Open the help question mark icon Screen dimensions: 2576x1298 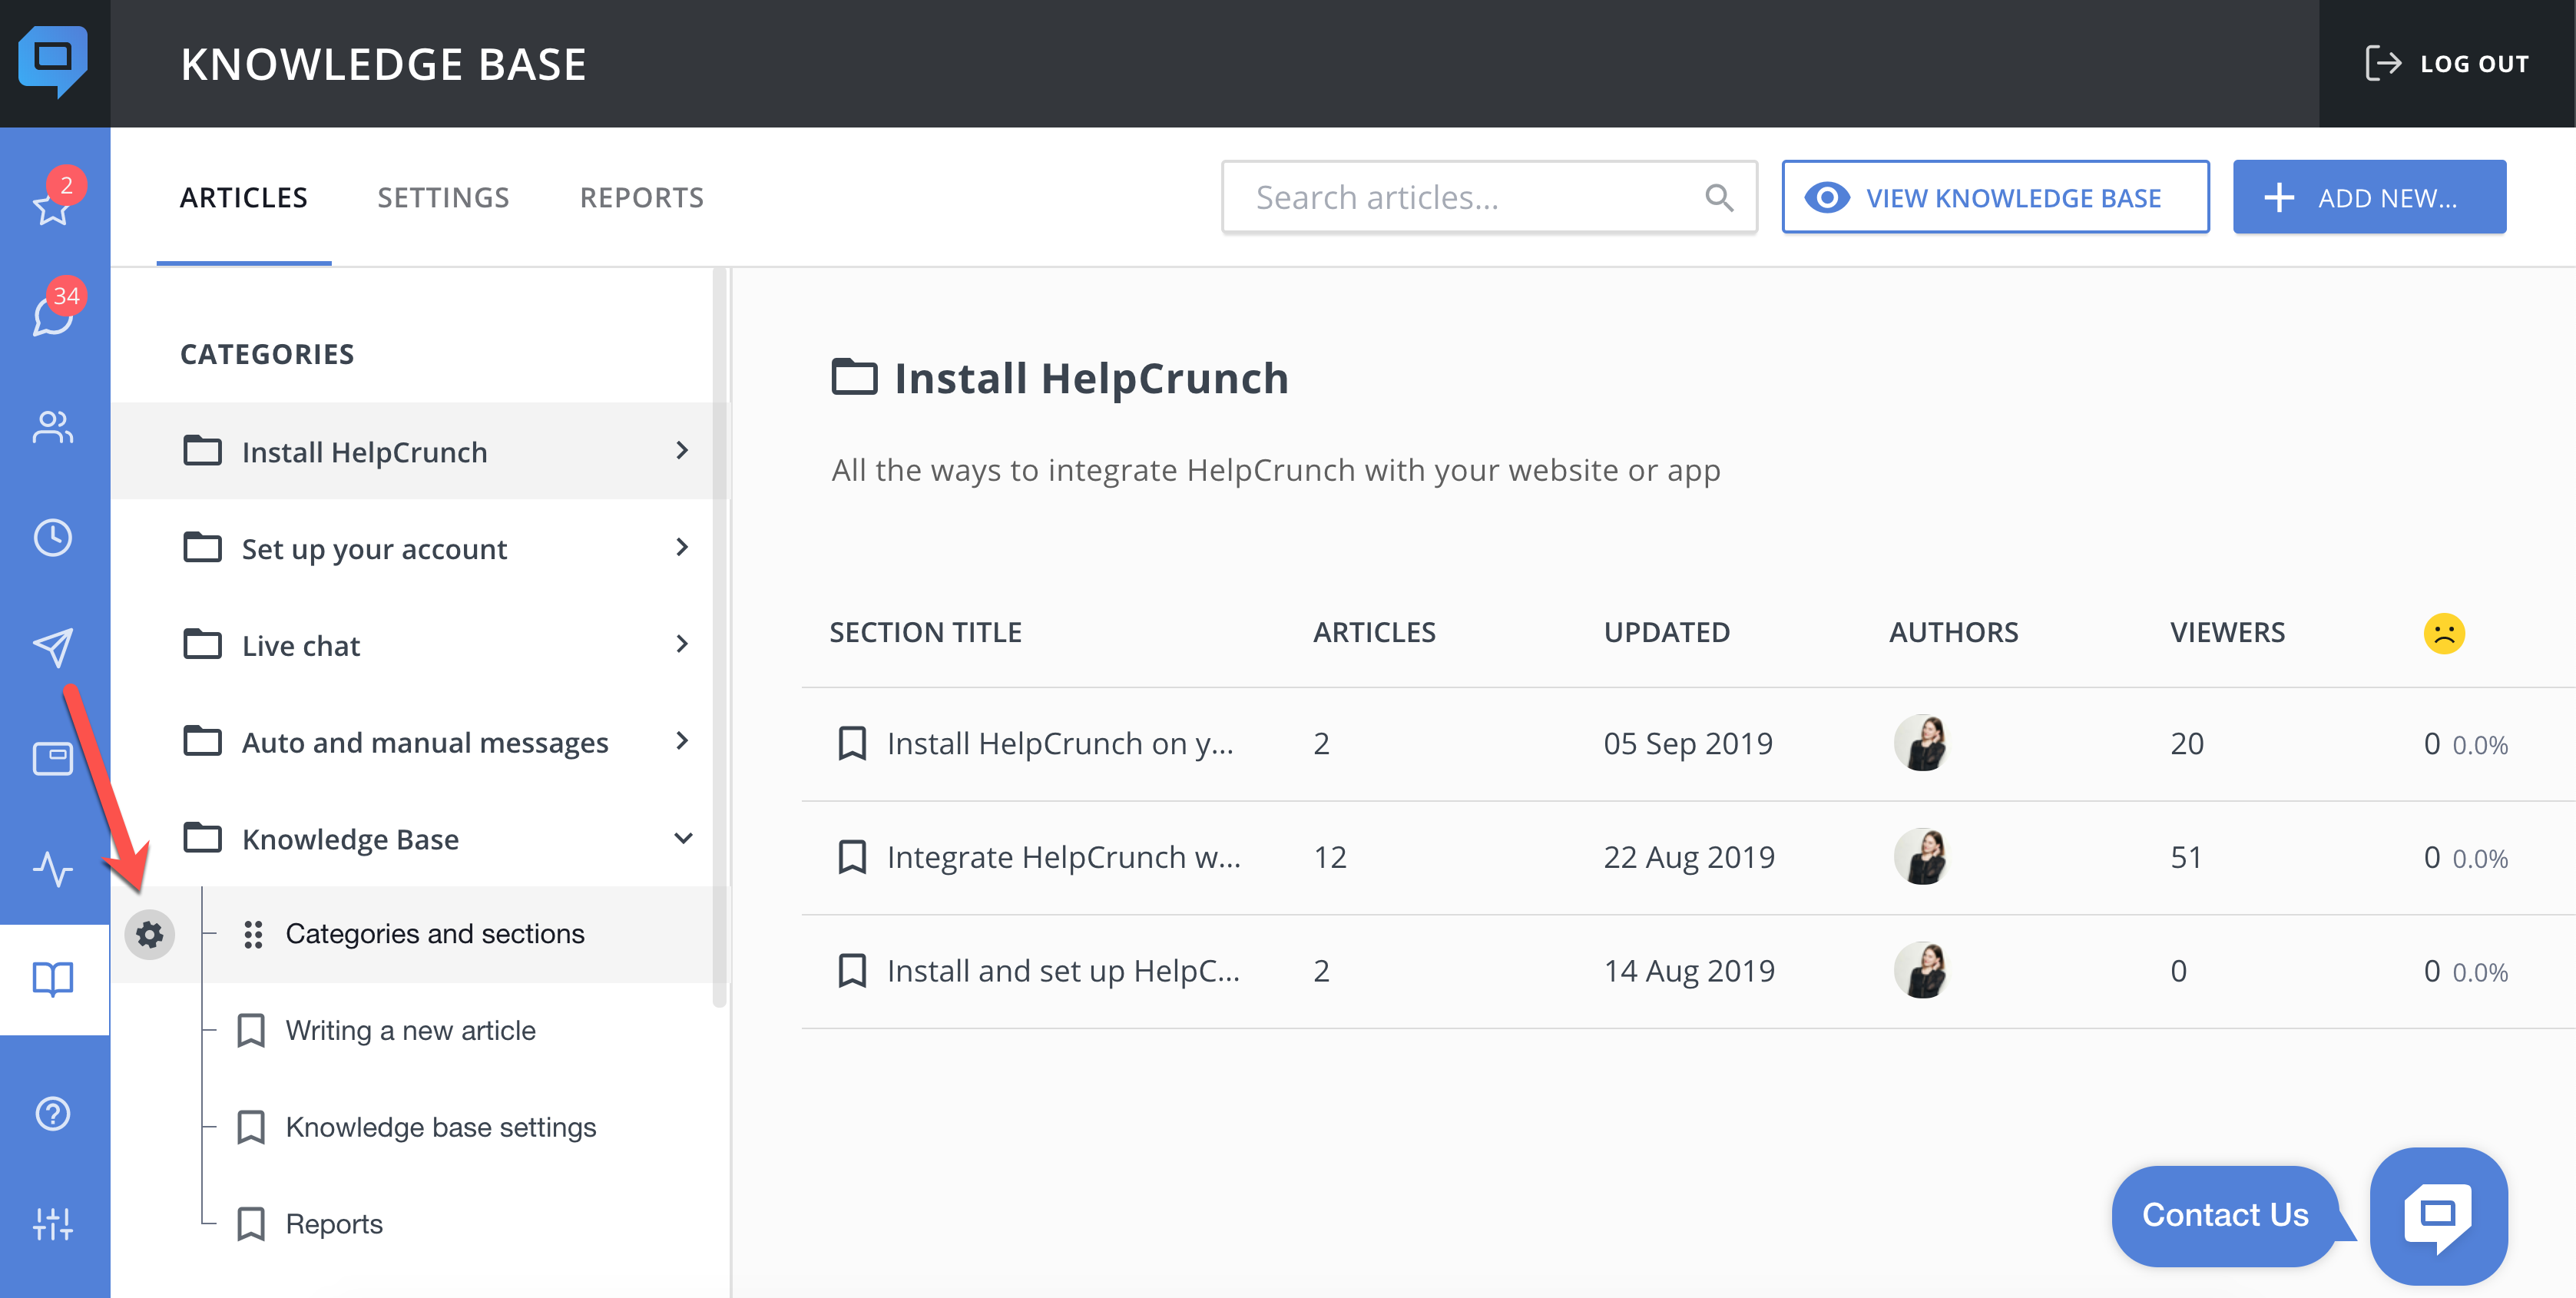pyautogui.click(x=53, y=1113)
